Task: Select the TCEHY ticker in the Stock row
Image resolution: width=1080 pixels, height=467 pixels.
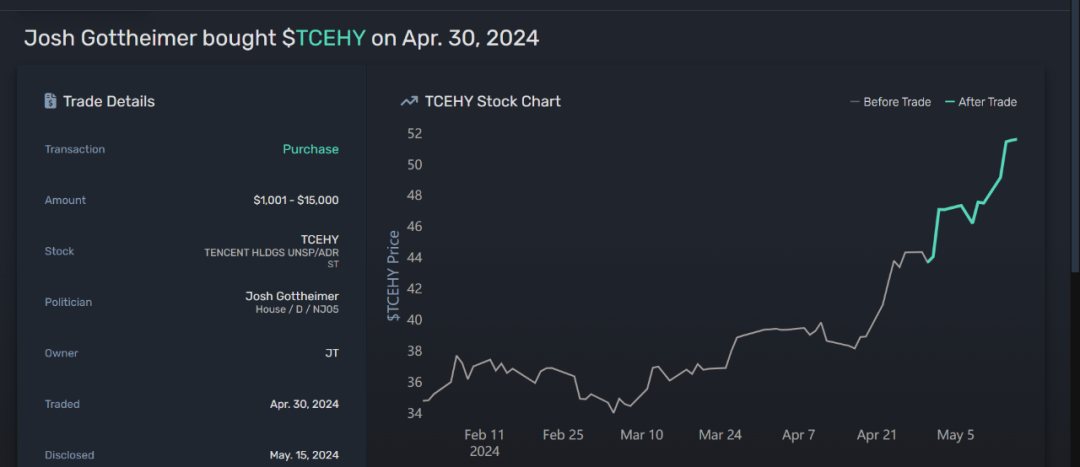Action: click(x=320, y=239)
